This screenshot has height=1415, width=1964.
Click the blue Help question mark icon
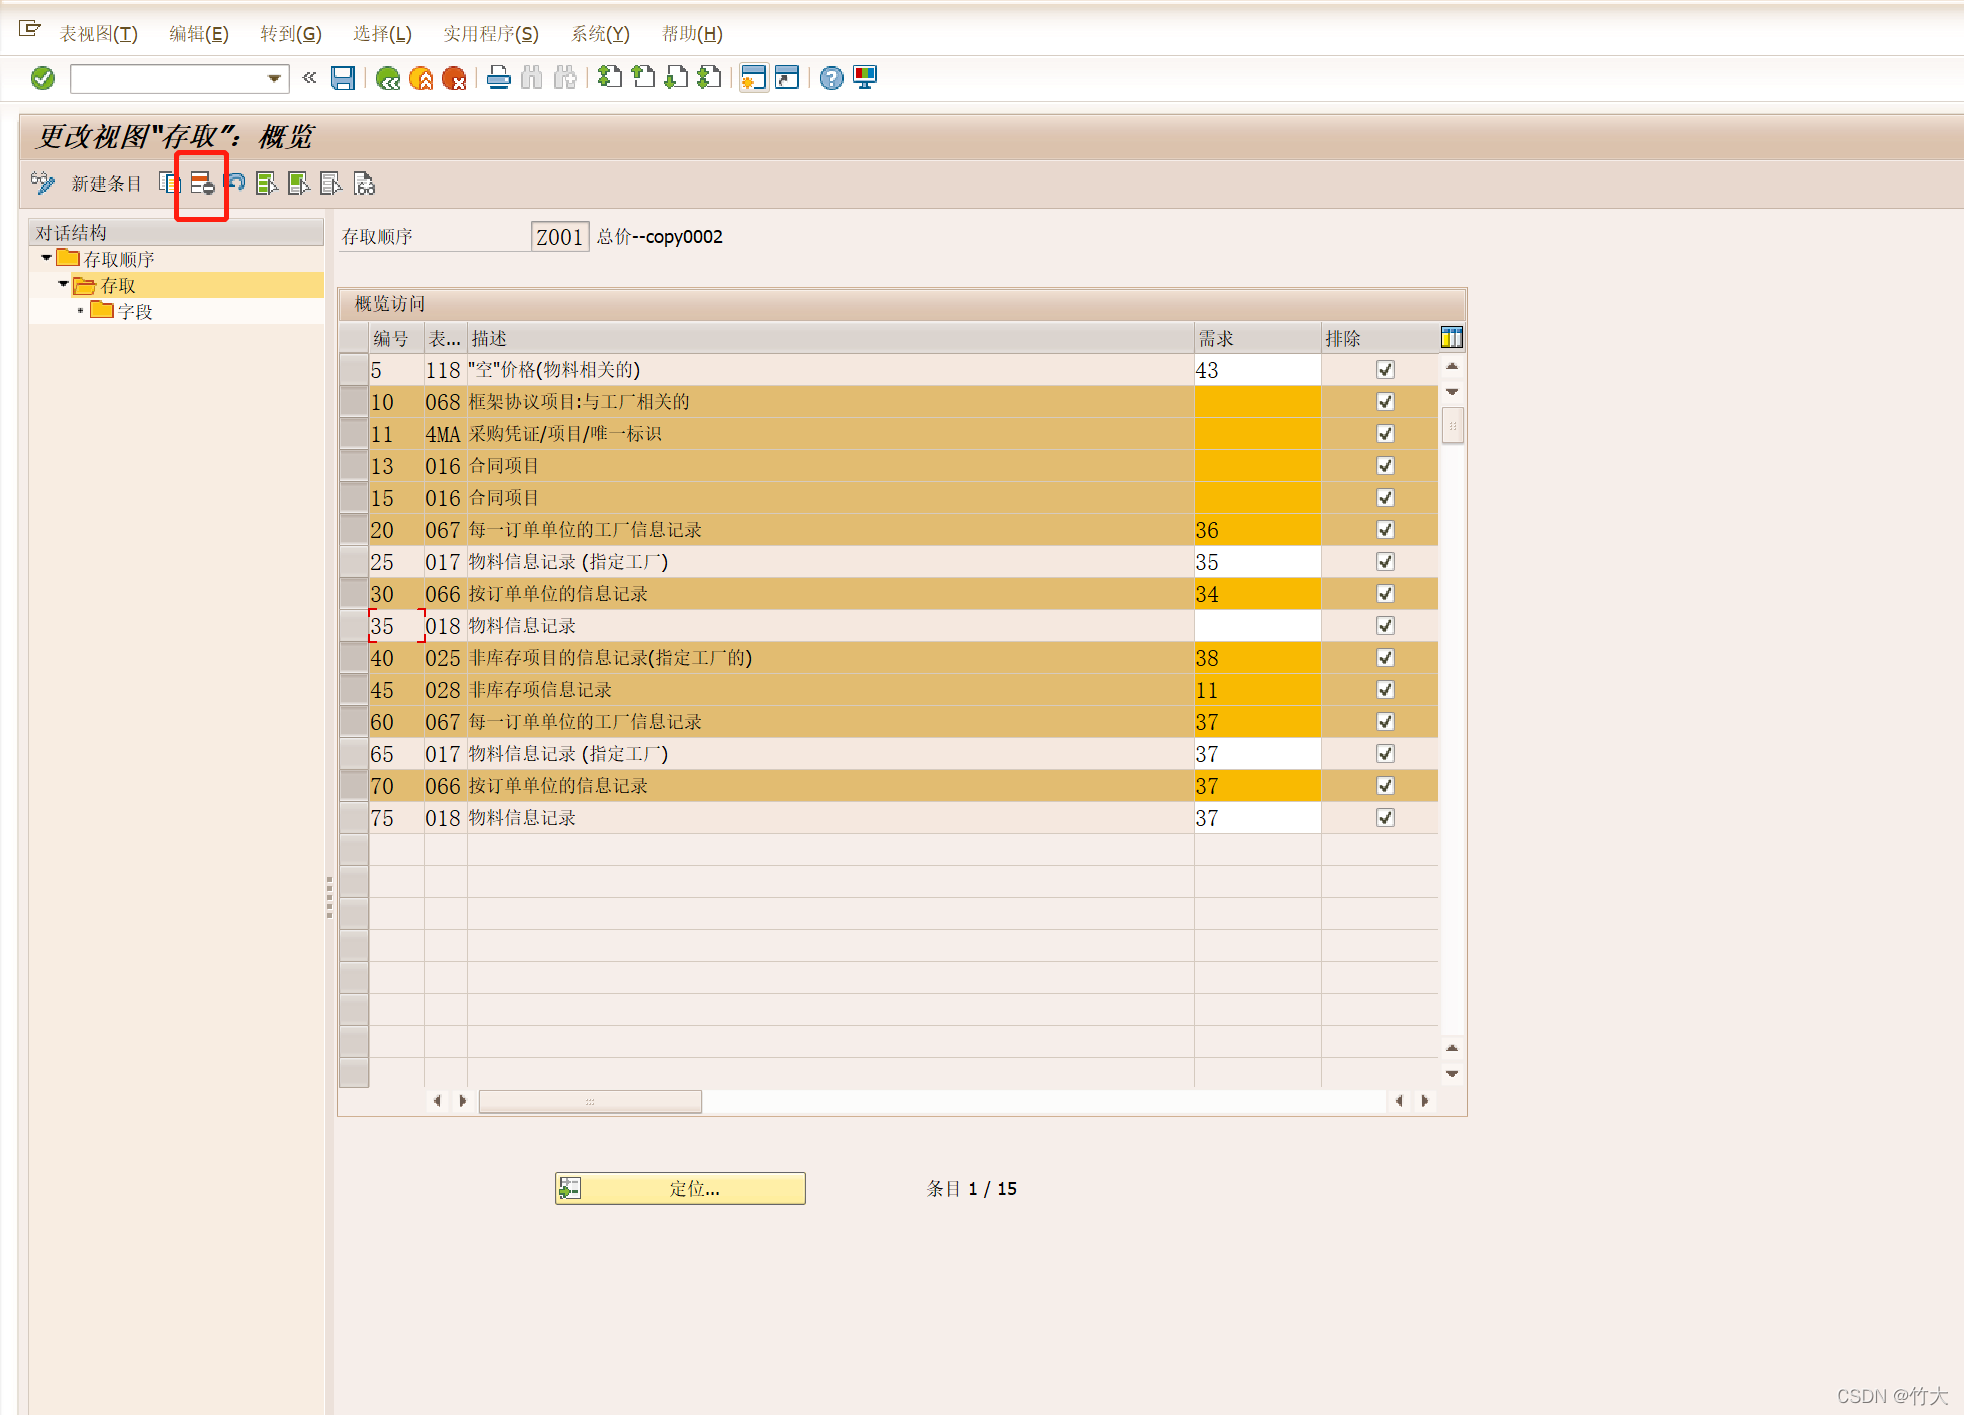(x=831, y=78)
